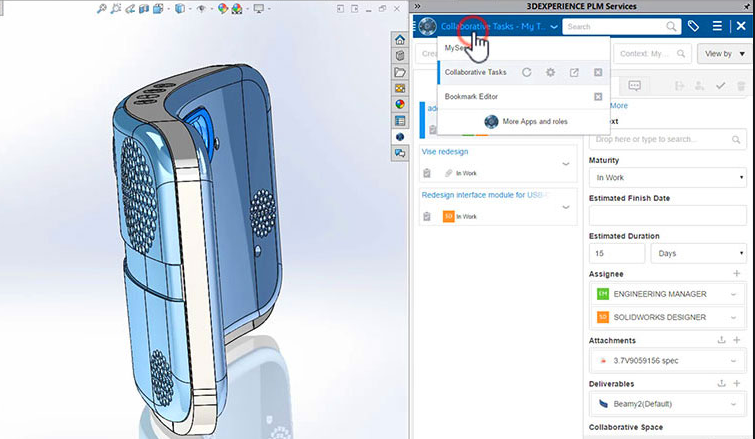The image size is (755, 439).
Task: Open Collaborative Tasks in new window icon
Action: [574, 72]
